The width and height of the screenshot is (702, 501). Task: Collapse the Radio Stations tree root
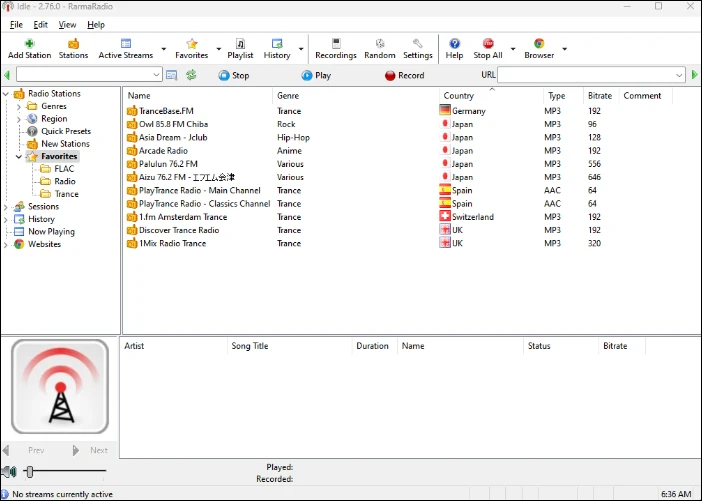click(6, 94)
